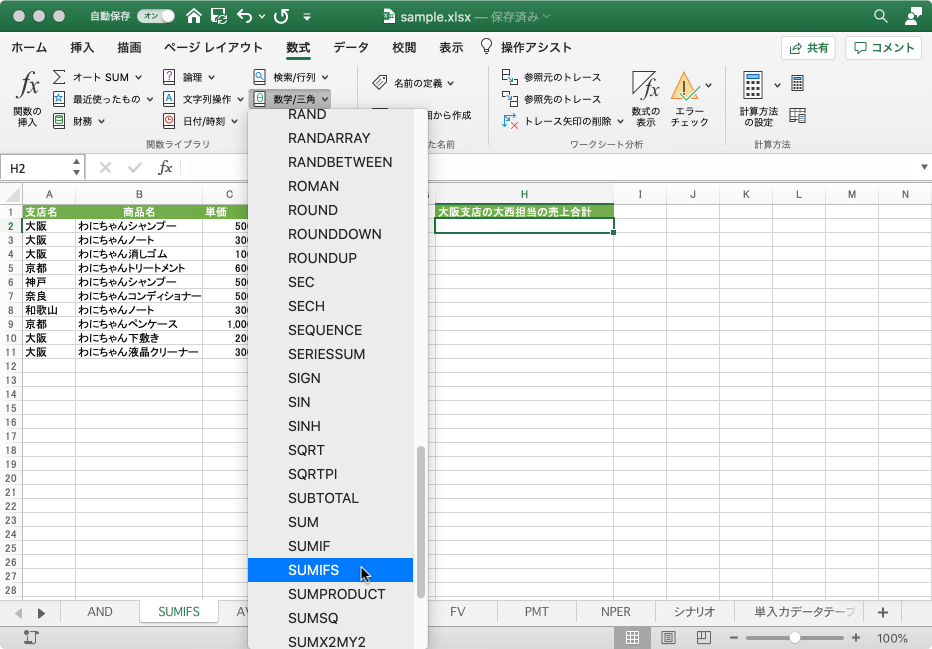Click the 名前の定義 tag icon
Viewport: 932px width, 649px height.
tap(380, 83)
